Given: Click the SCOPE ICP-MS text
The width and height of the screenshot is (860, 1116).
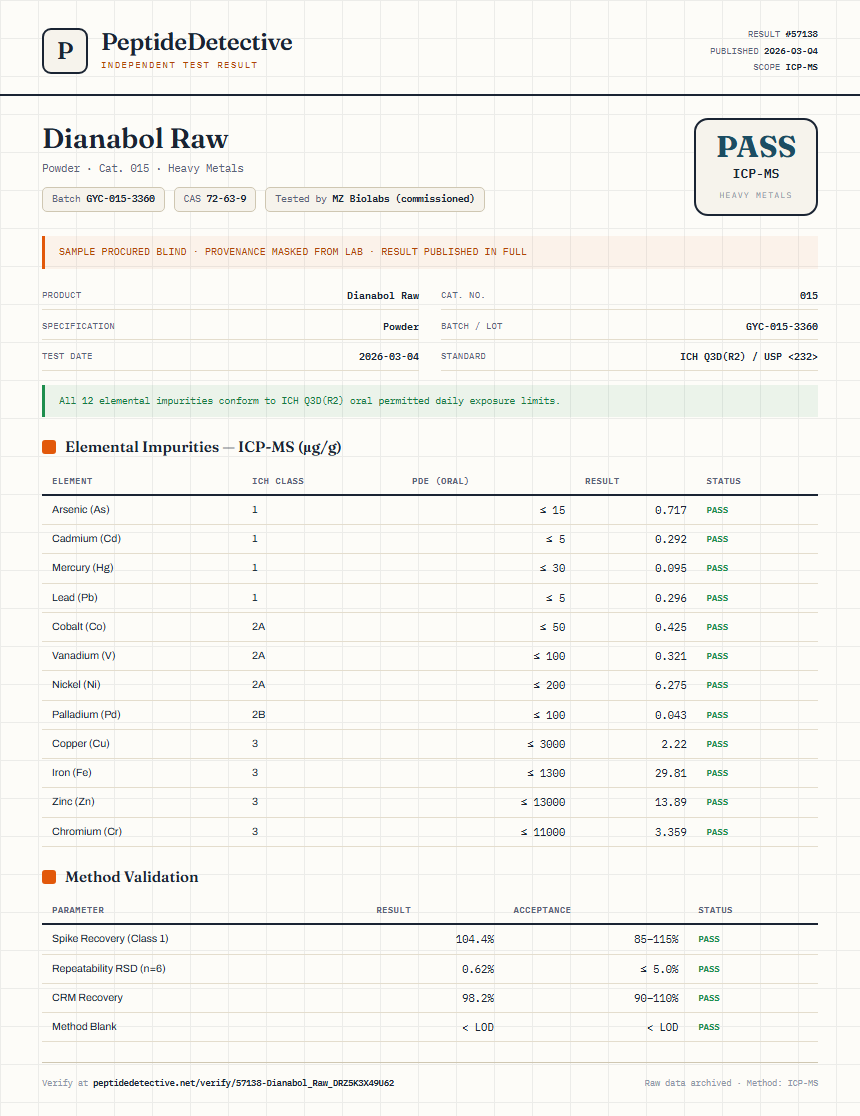Looking at the screenshot, I should 785,67.
